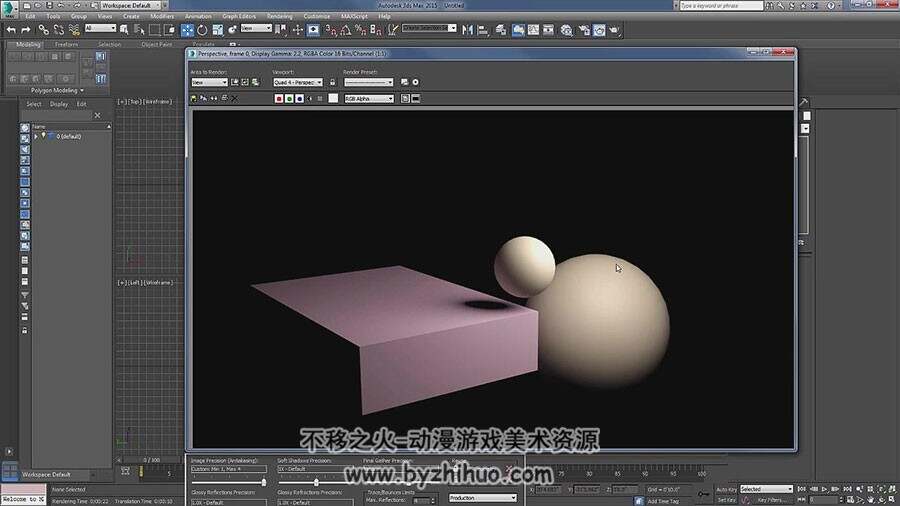Toggle the Red channel in render window
900x506 pixels.
point(279,99)
